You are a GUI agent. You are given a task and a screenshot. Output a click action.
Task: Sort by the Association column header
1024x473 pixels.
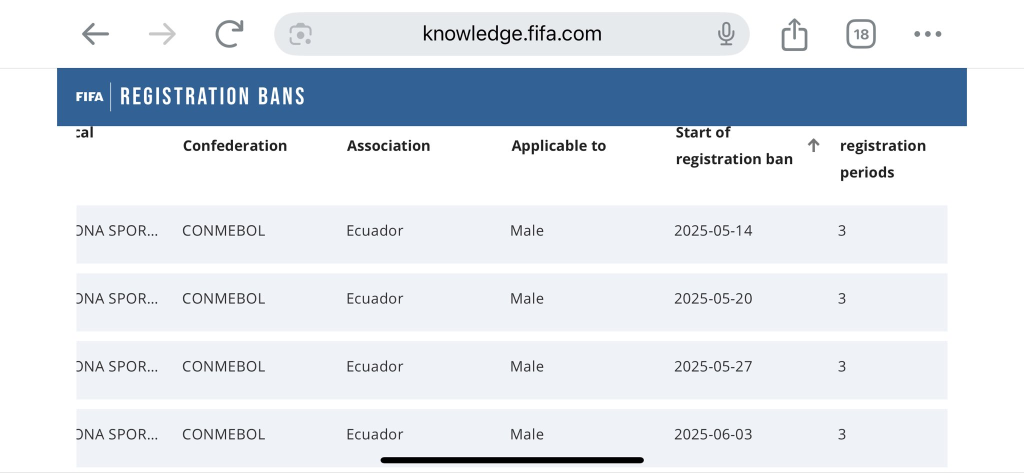(x=389, y=146)
